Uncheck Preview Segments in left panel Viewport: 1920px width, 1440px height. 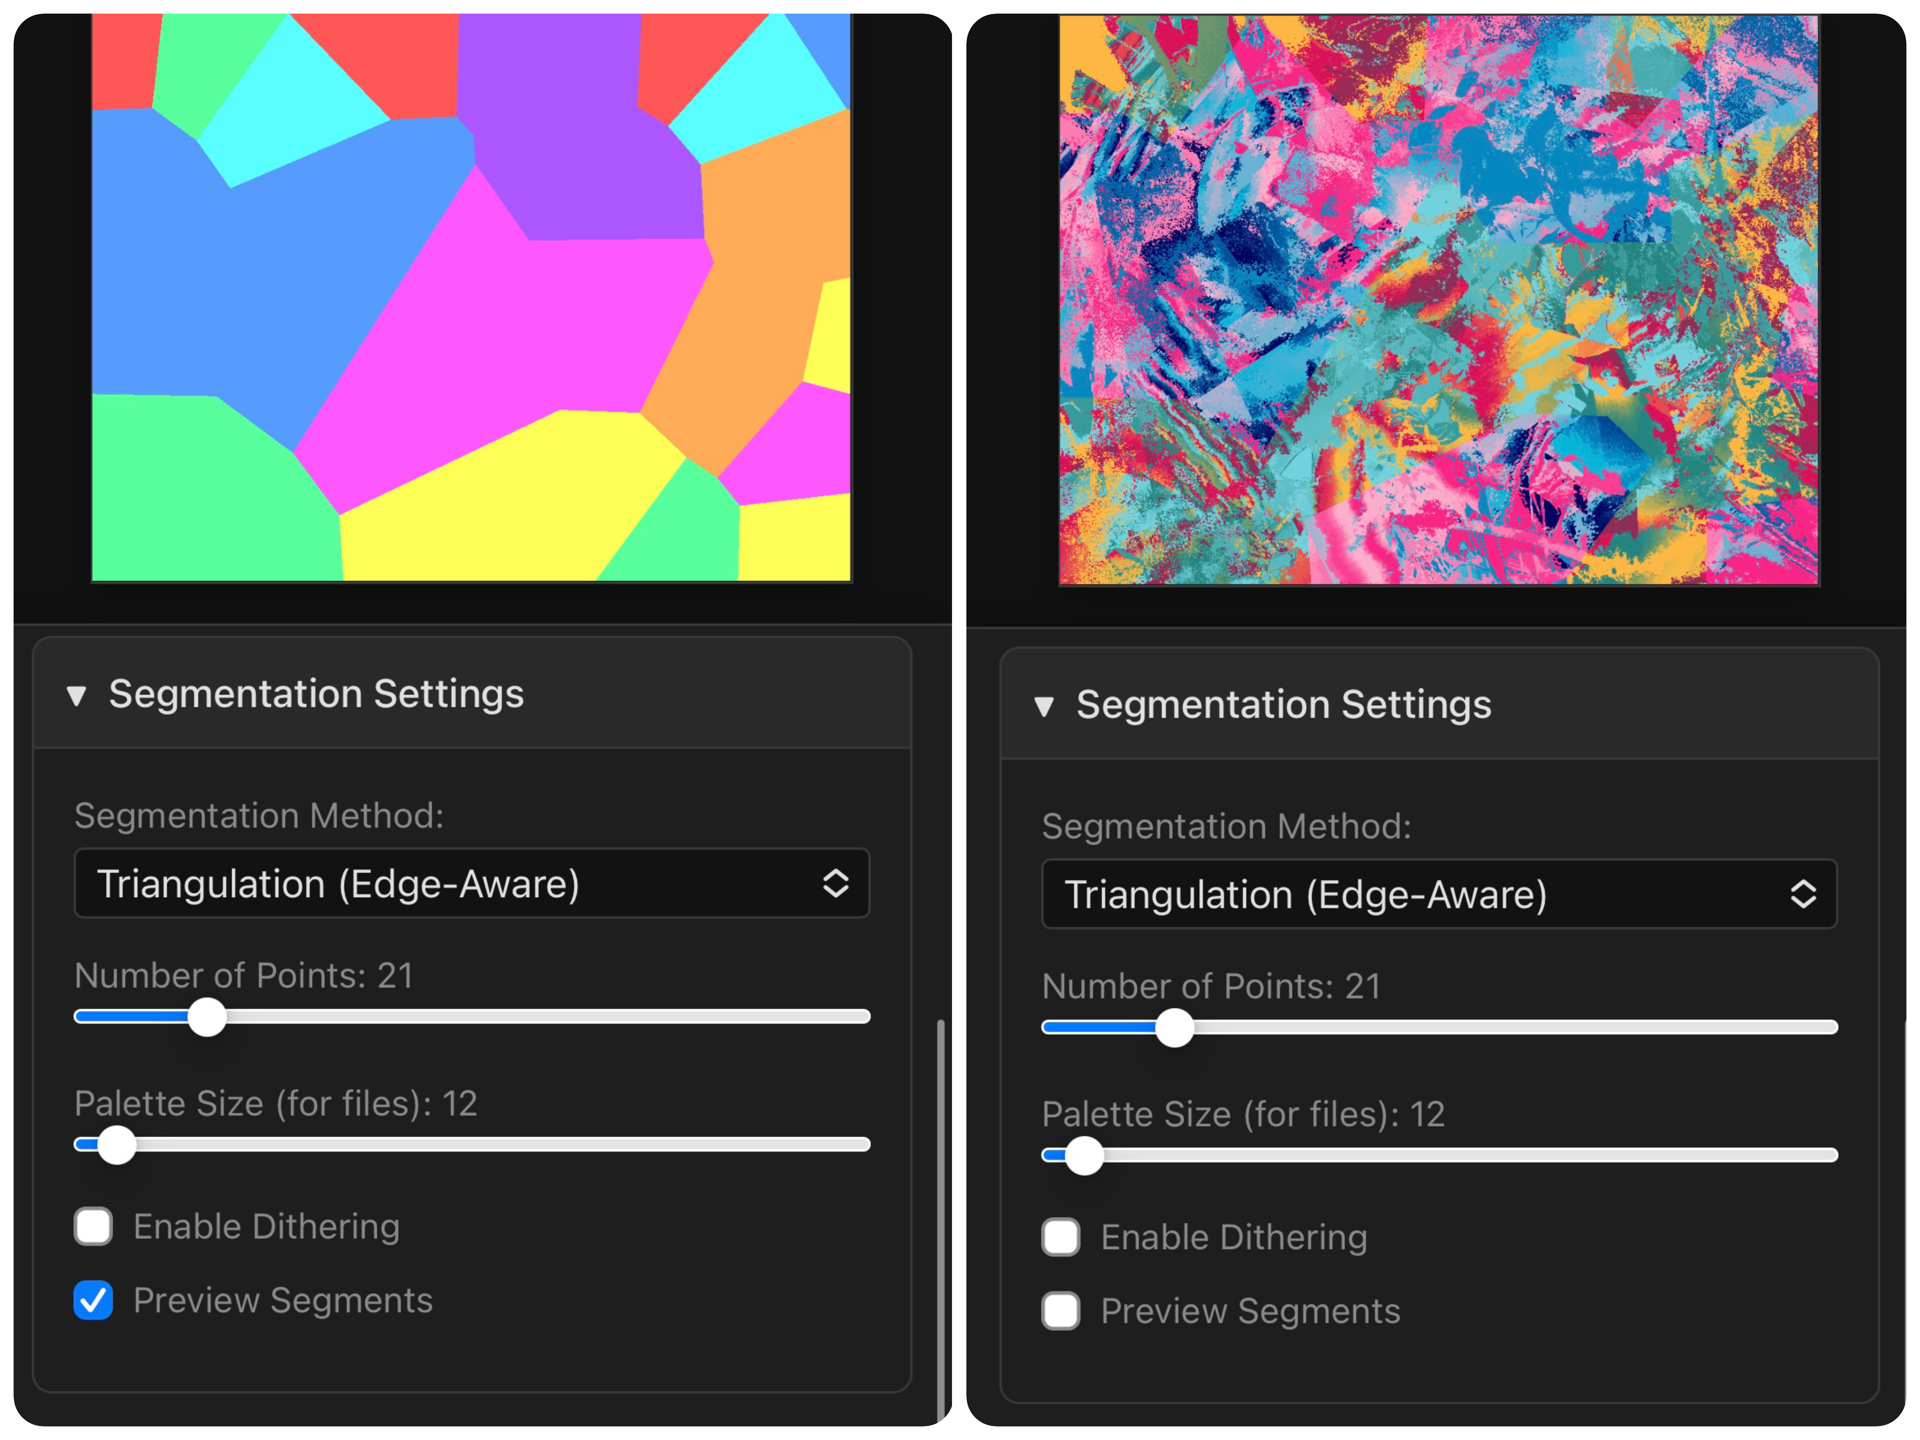click(x=94, y=1301)
